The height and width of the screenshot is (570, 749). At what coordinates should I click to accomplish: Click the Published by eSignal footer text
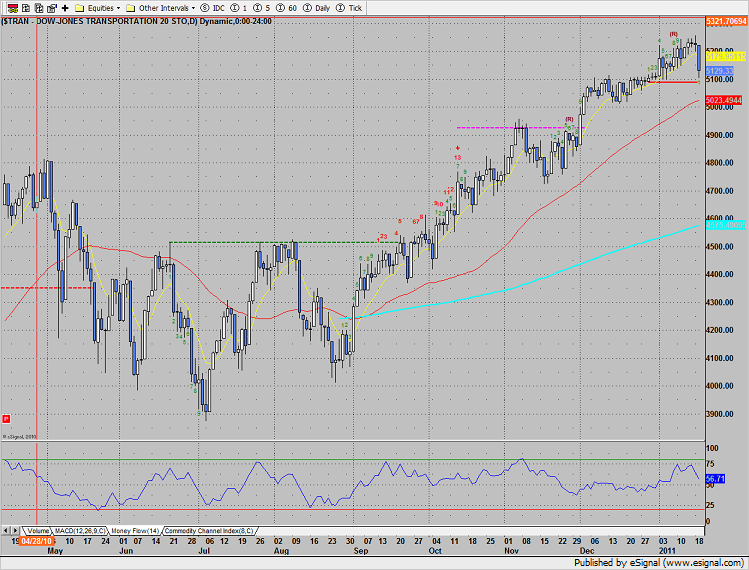[x=659, y=563]
